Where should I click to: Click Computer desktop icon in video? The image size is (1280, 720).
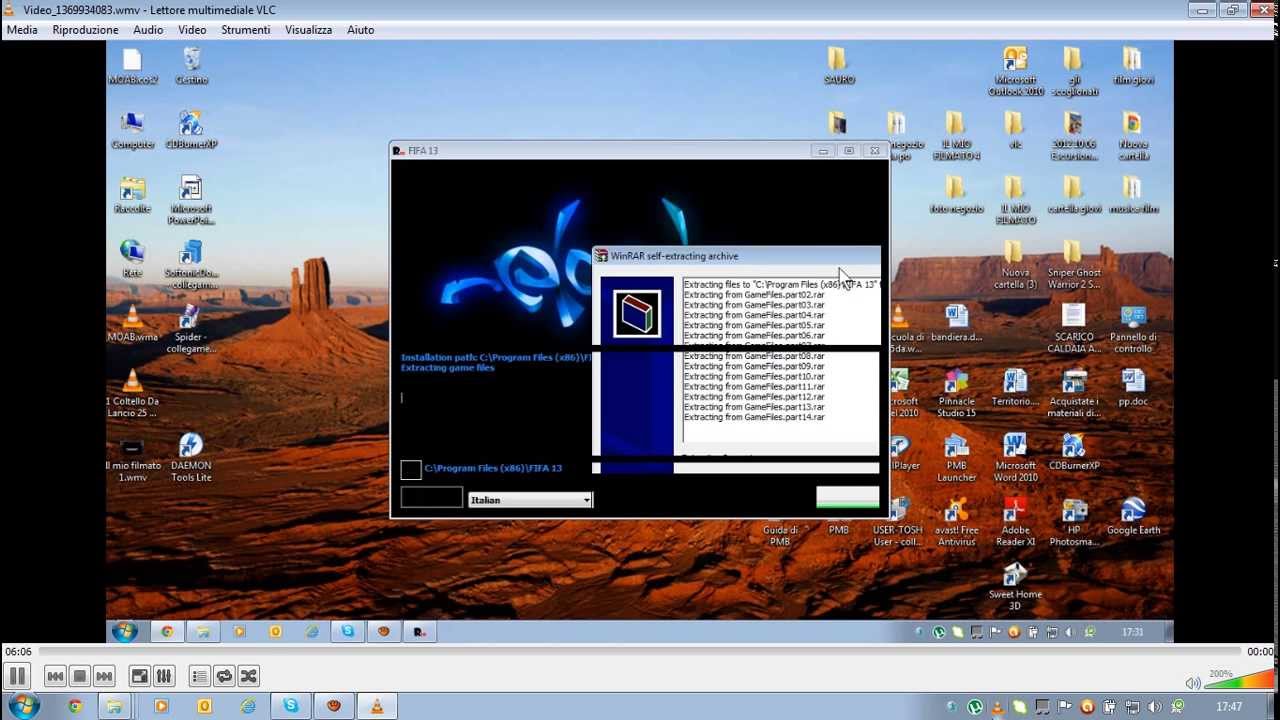[132, 130]
